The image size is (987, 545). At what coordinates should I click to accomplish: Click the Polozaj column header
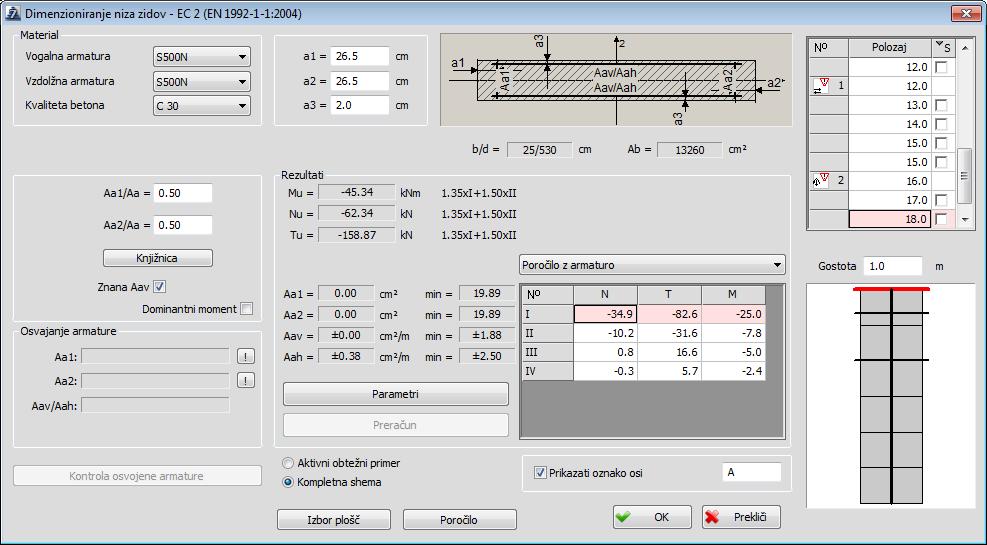point(890,47)
